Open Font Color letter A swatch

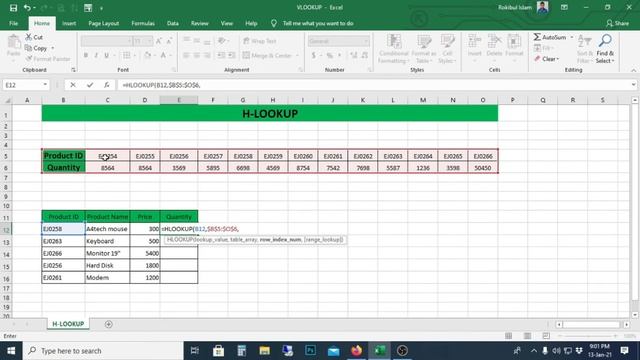click(x=163, y=55)
